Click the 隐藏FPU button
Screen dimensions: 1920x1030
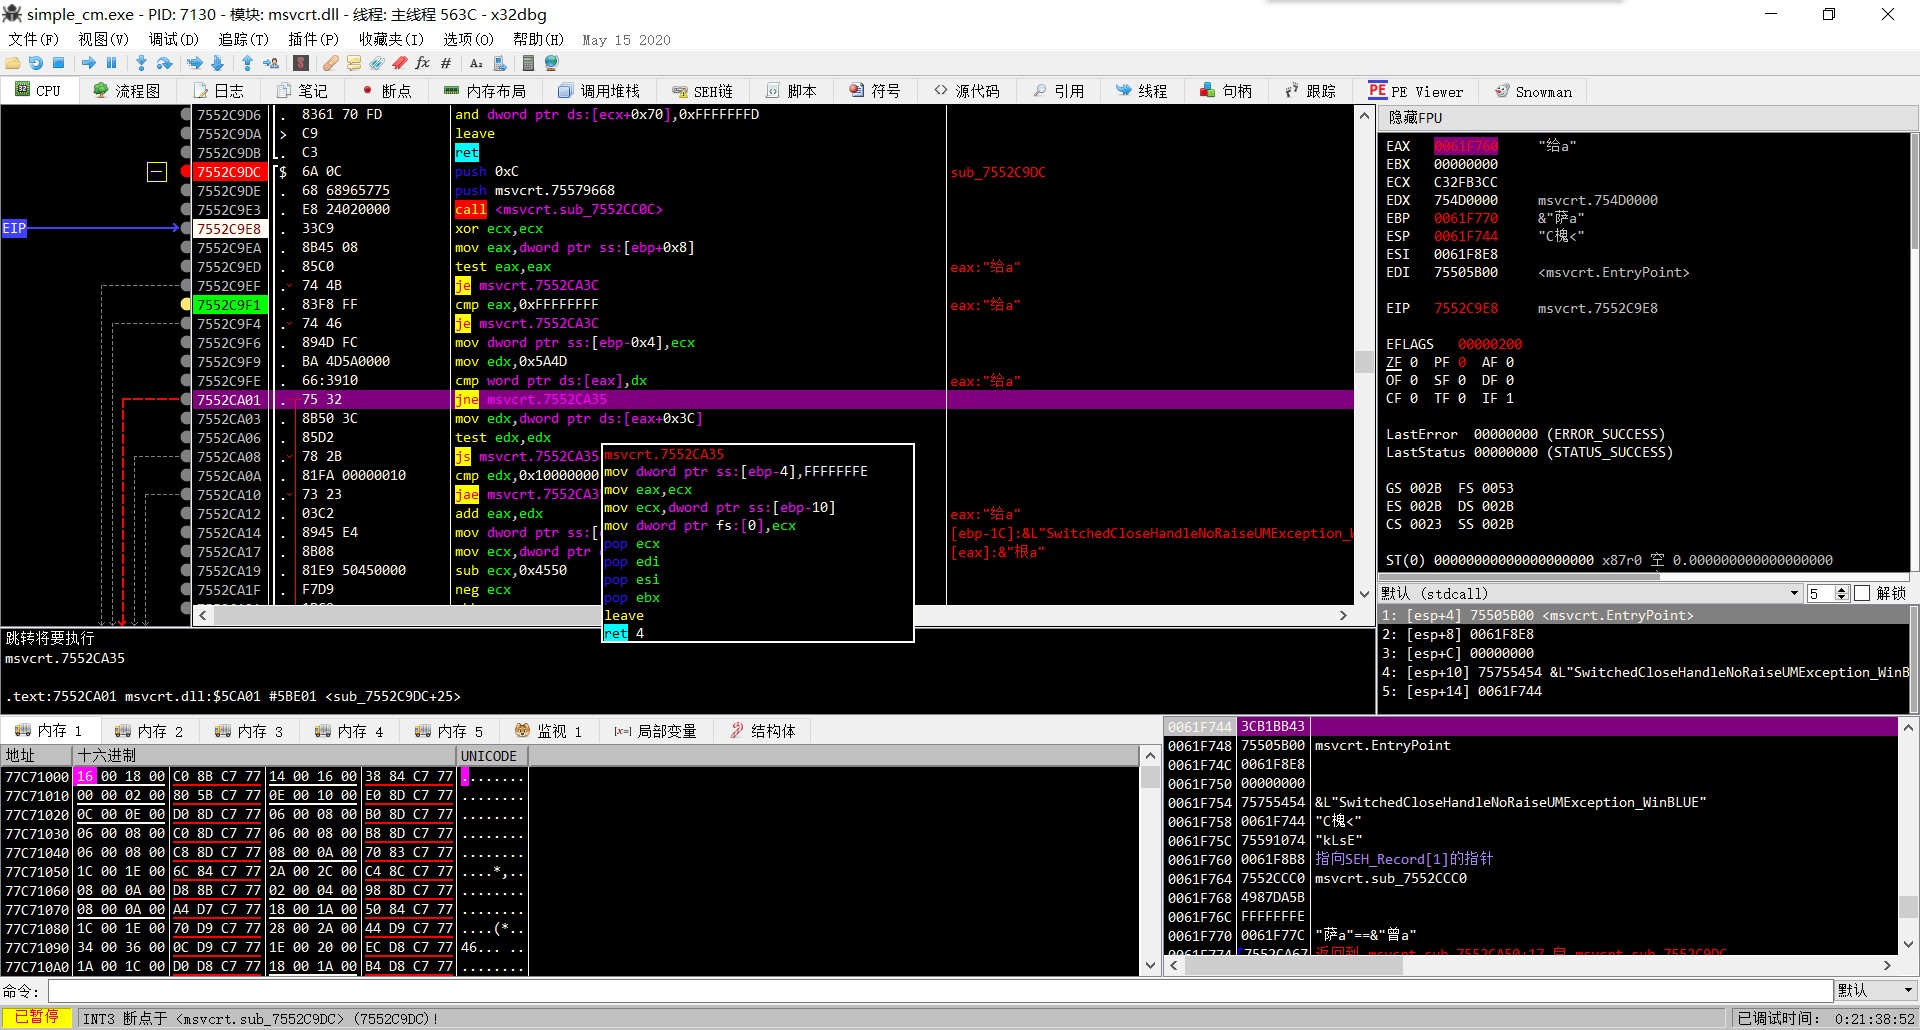(x=1415, y=118)
